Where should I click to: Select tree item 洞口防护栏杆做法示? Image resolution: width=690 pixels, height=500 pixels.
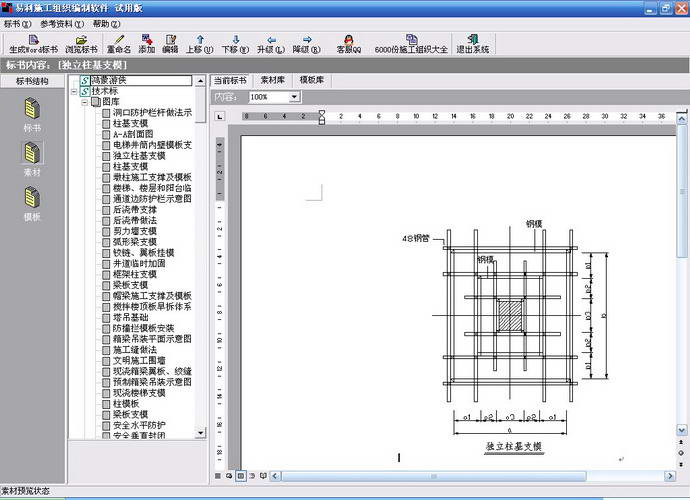point(152,113)
